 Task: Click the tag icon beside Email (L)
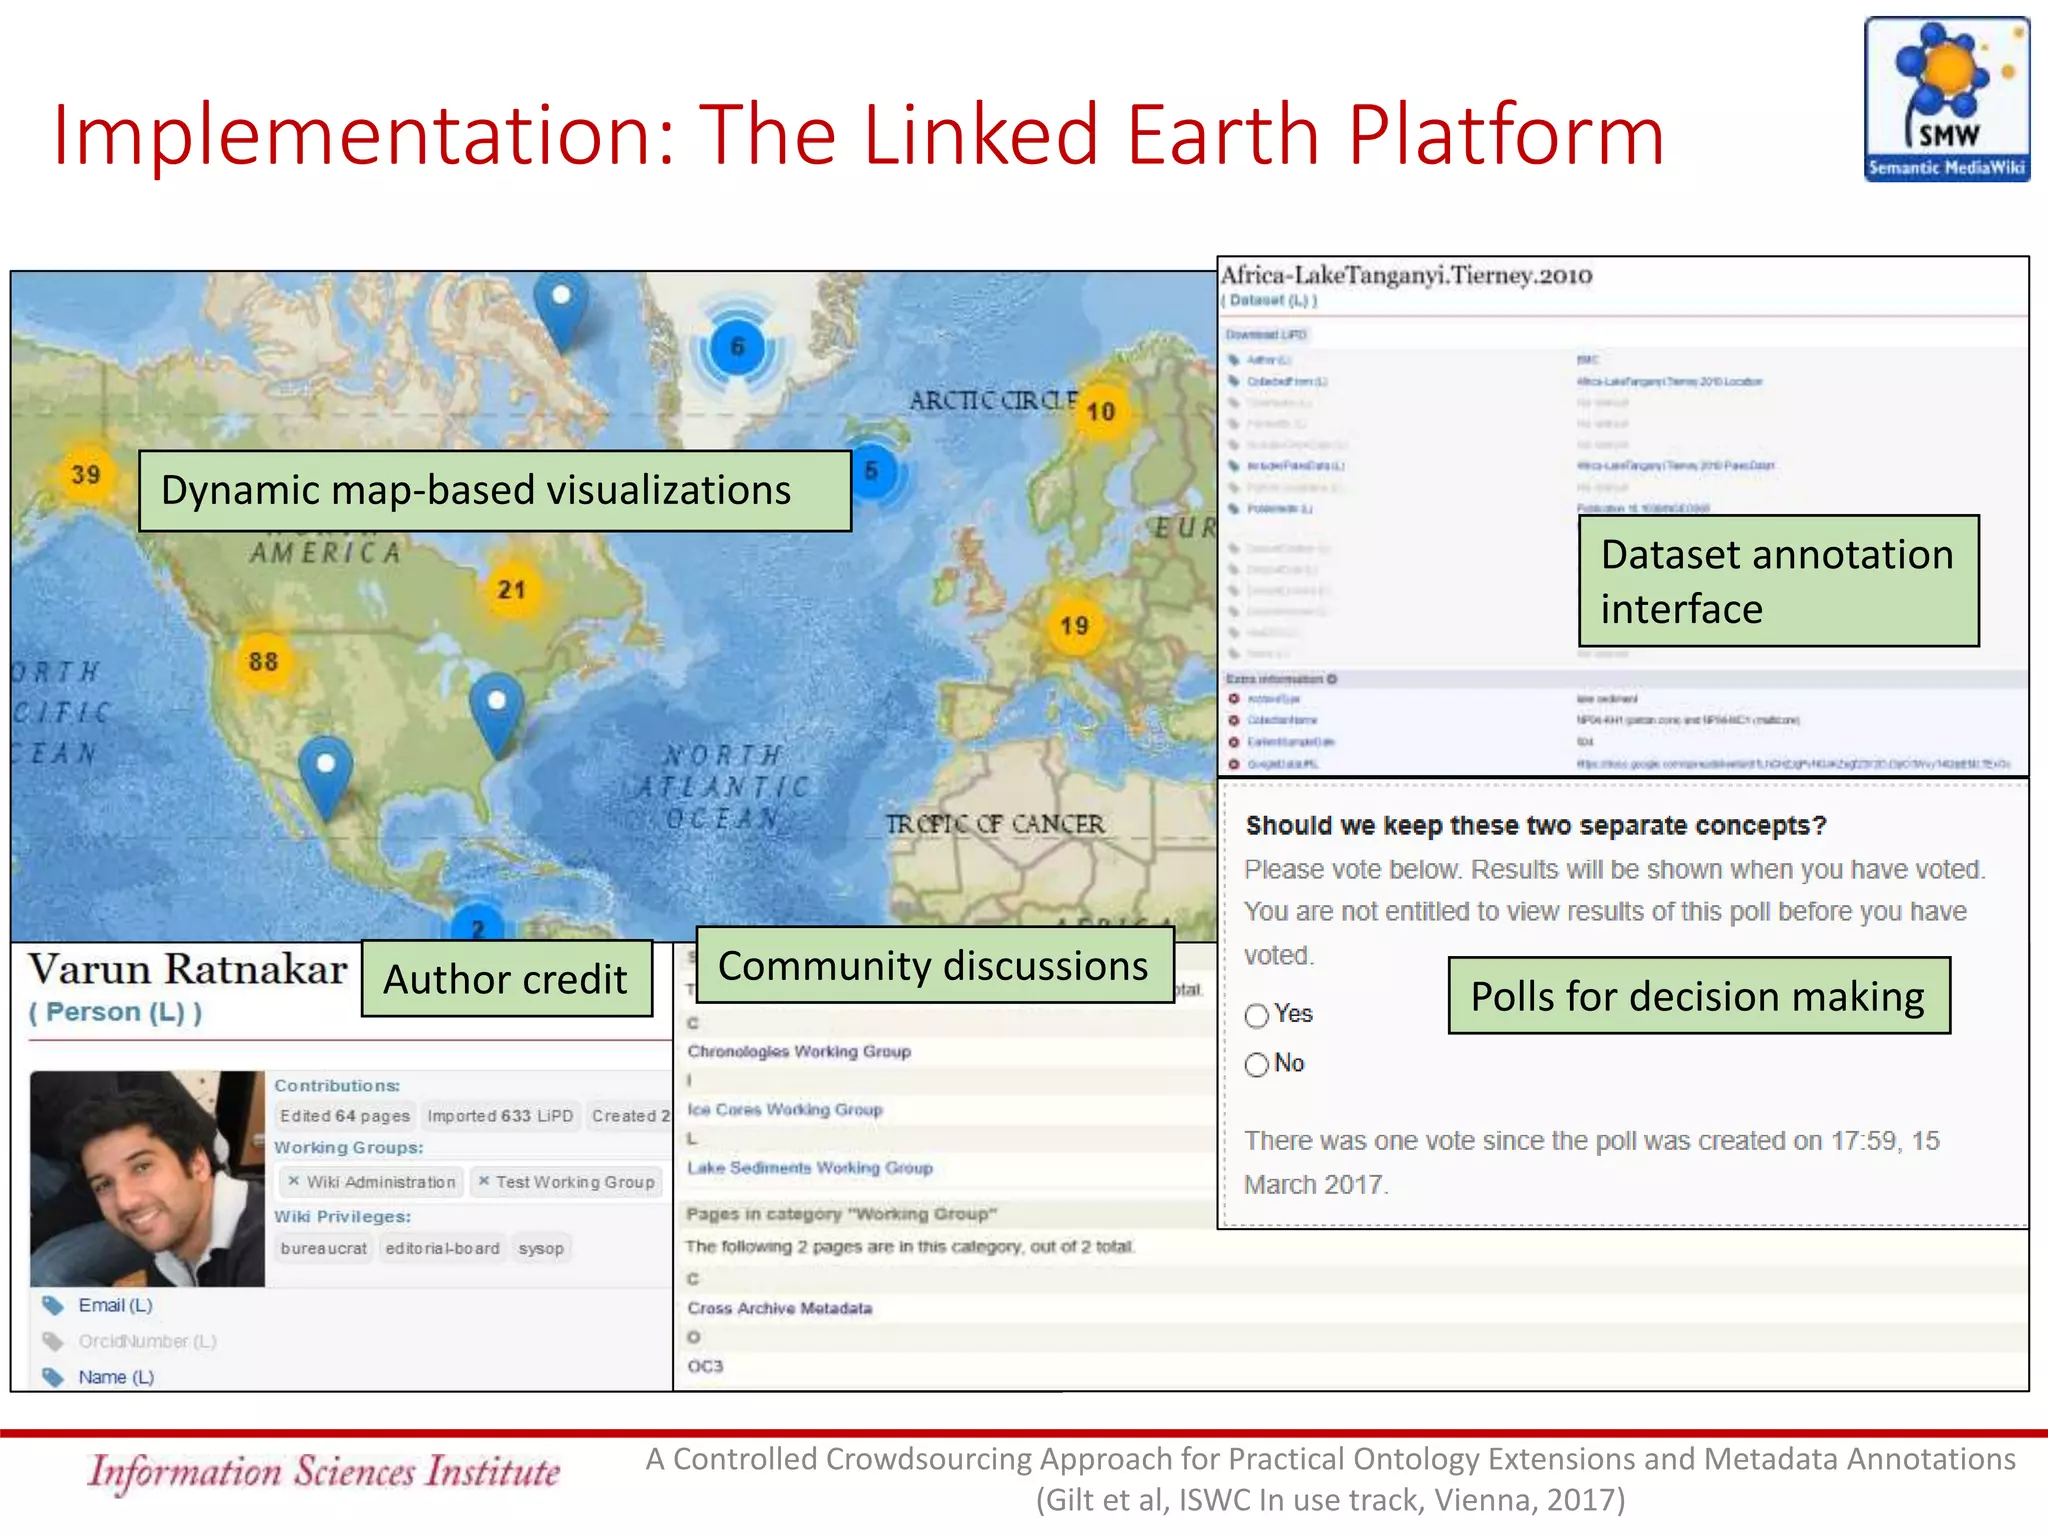tap(53, 1305)
